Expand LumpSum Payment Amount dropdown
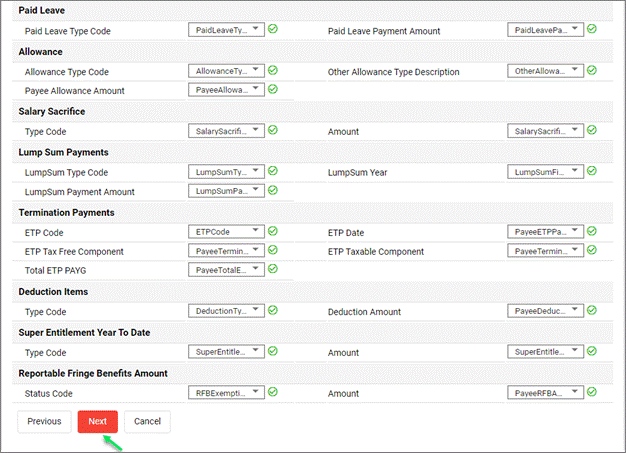626x453 pixels. tap(226, 191)
